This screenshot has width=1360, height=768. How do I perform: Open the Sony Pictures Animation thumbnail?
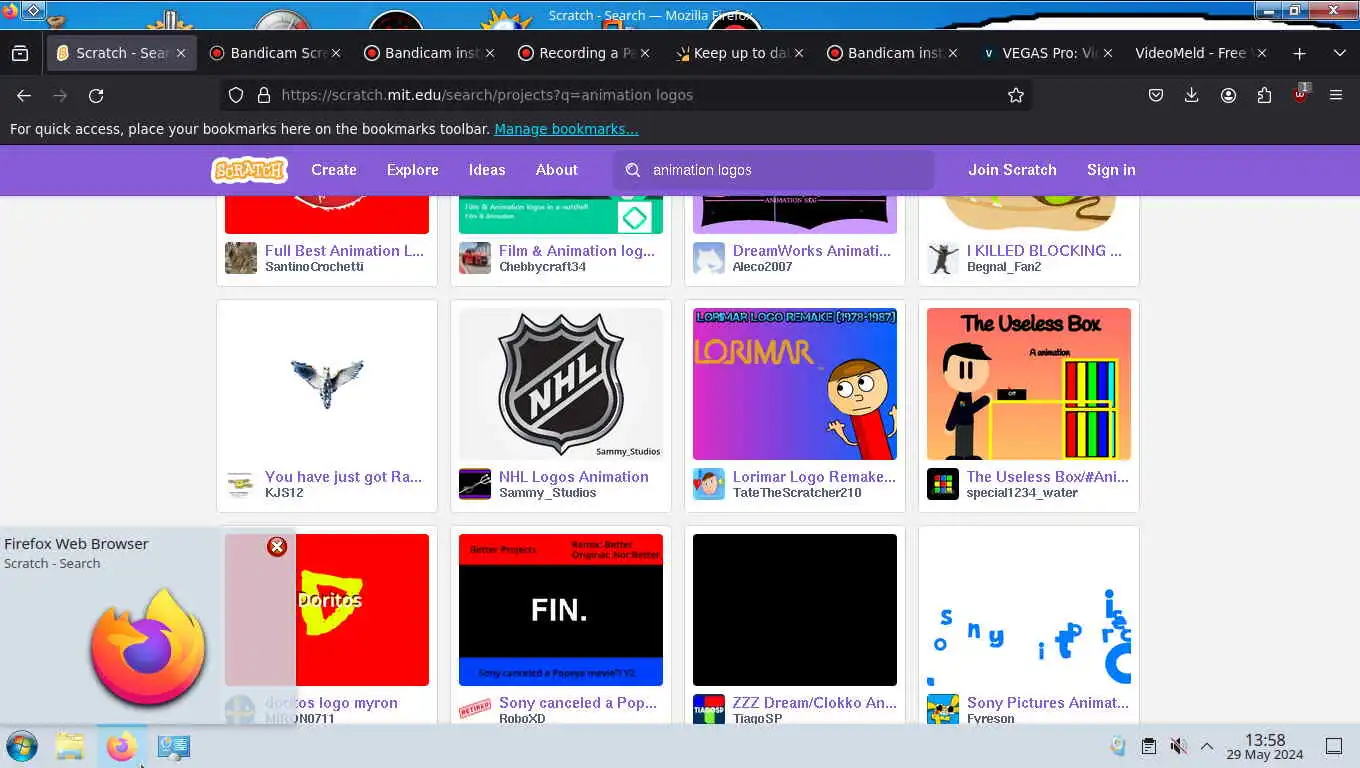[x=1029, y=610]
